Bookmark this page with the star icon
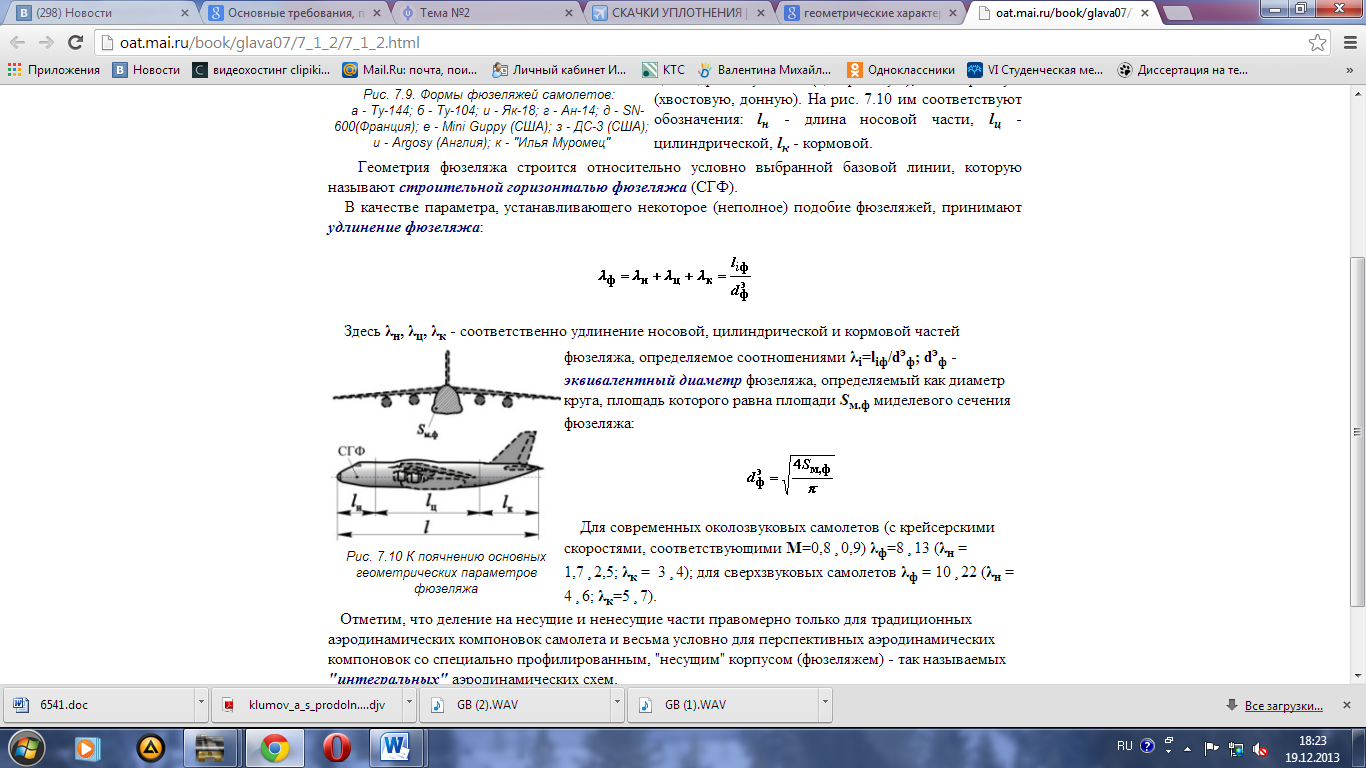The image size is (1366, 768). click(1318, 43)
